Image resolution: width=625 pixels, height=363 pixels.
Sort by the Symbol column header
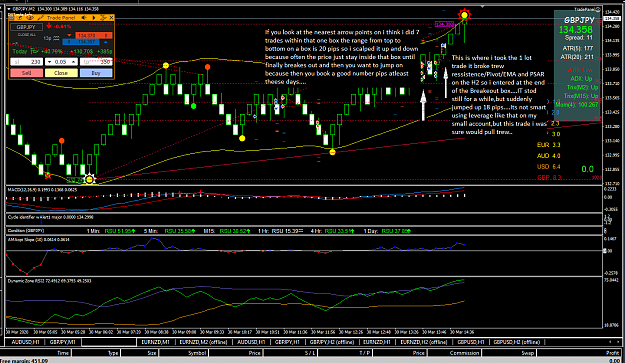click(183, 353)
